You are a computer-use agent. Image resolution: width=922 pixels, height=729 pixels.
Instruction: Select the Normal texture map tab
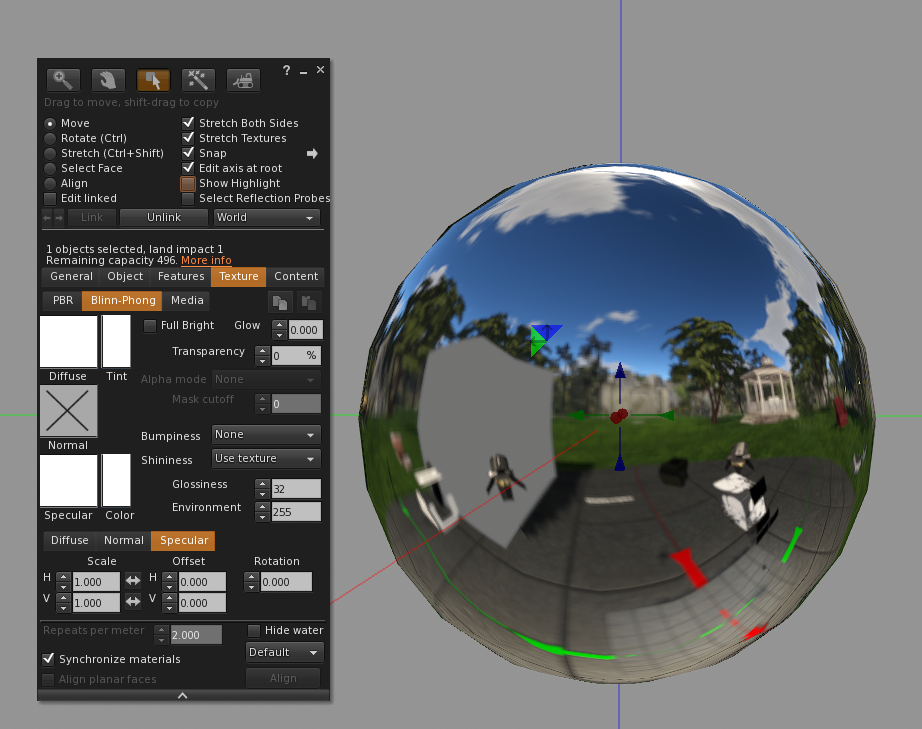[x=123, y=540]
